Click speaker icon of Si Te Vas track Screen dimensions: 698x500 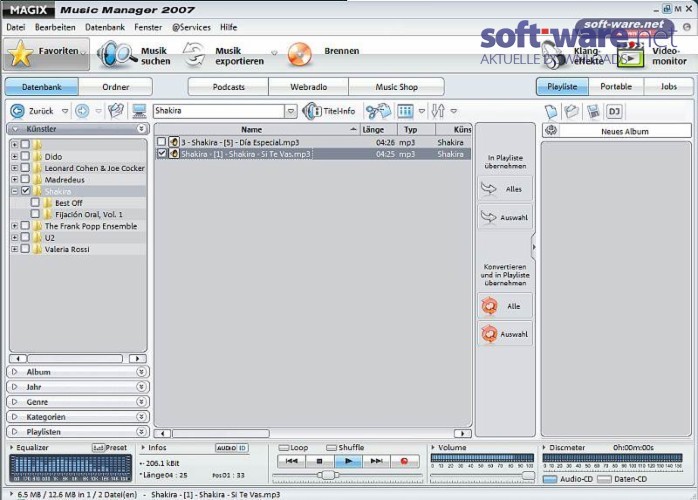tap(174, 154)
